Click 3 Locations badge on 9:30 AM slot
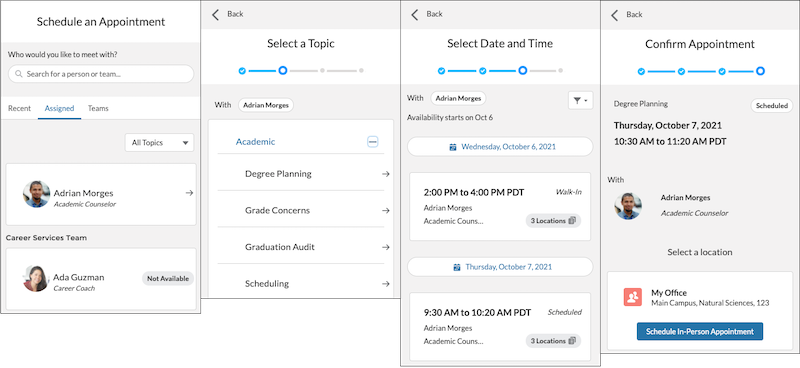 (x=553, y=341)
